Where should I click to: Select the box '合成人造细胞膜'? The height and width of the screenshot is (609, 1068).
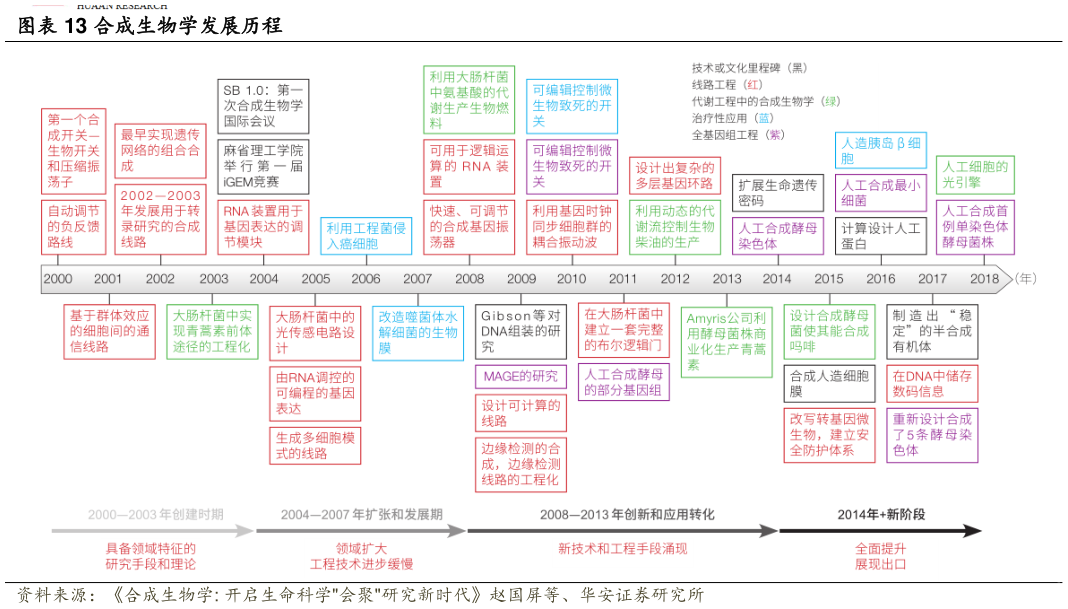tap(830, 384)
